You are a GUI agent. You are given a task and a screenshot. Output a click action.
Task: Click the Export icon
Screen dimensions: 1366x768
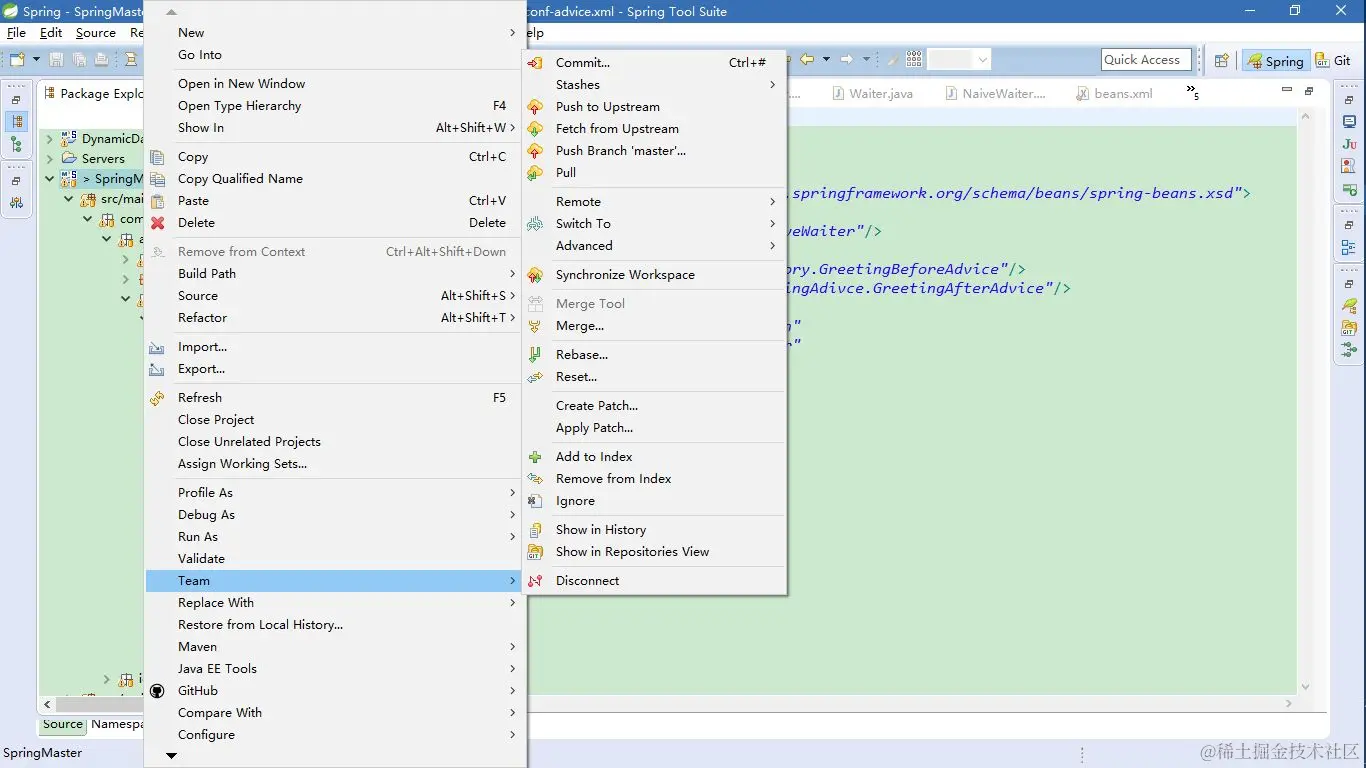pos(157,369)
